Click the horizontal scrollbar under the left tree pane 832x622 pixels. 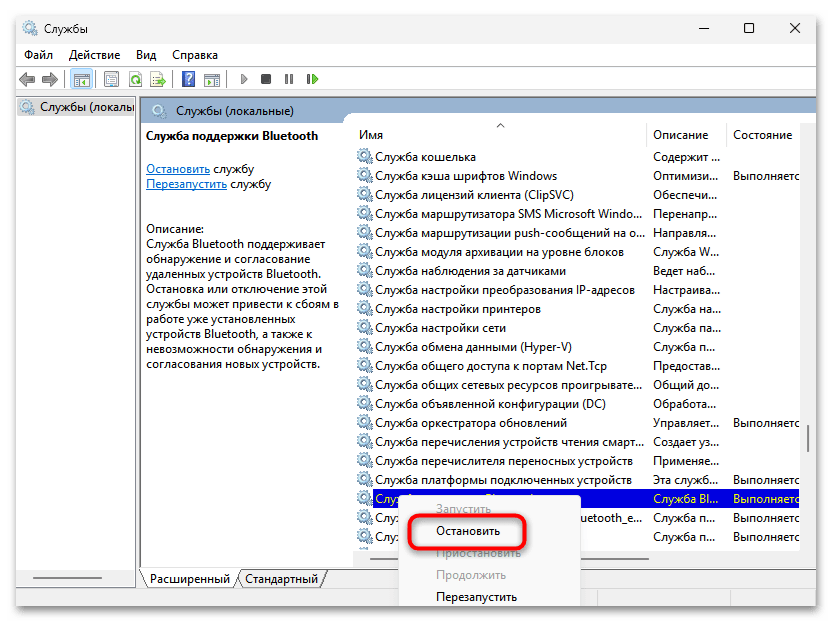click(x=67, y=578)
